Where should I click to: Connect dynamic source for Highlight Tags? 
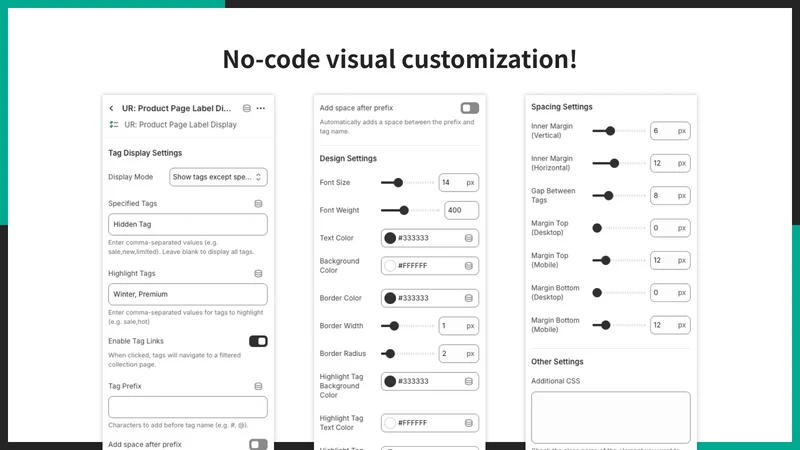click(258, 273)
